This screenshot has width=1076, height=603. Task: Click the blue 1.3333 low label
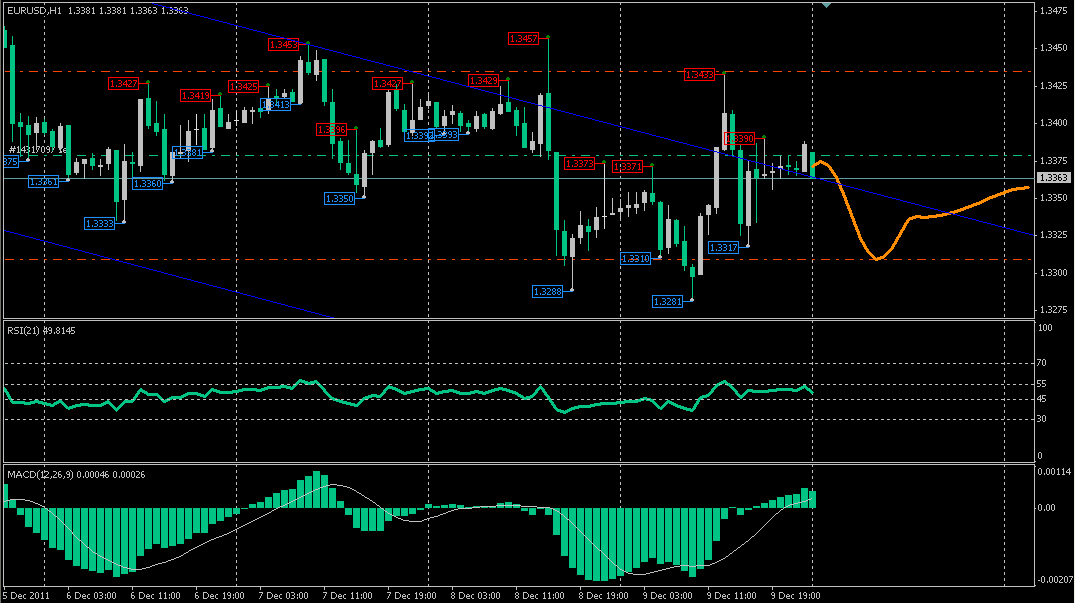pos(100,224)
